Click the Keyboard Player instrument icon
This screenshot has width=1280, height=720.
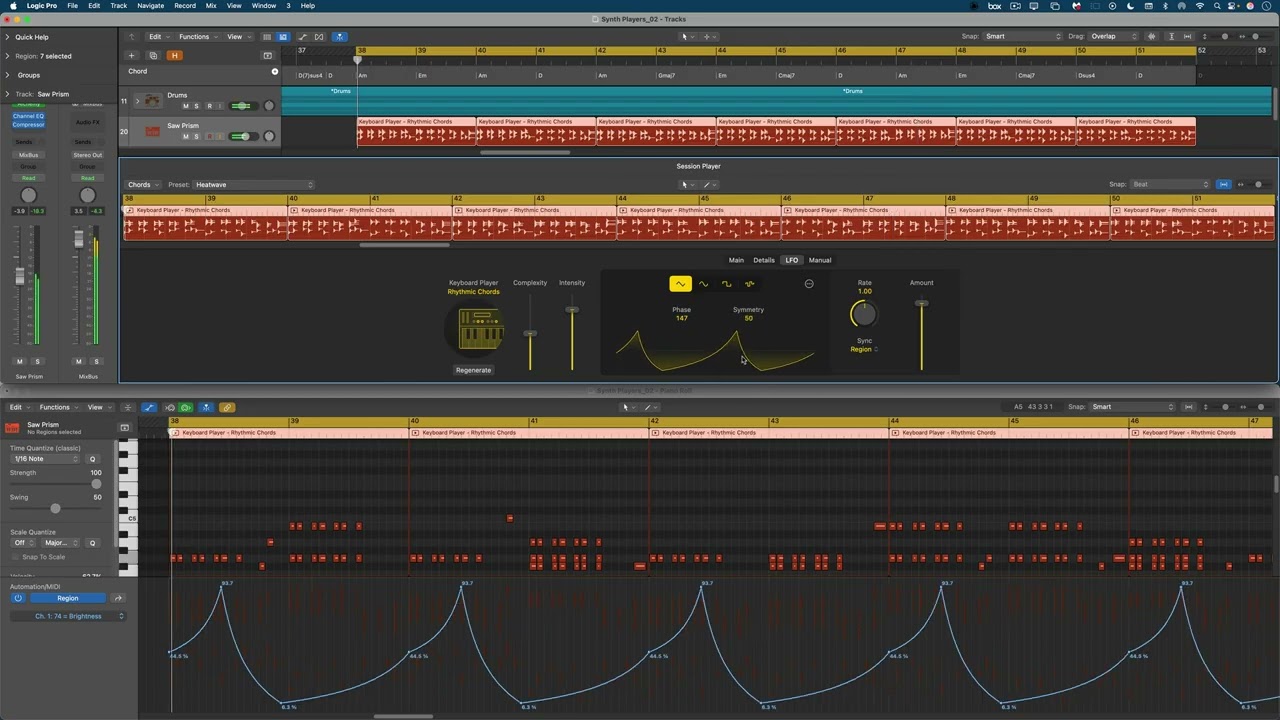(474, 330)
